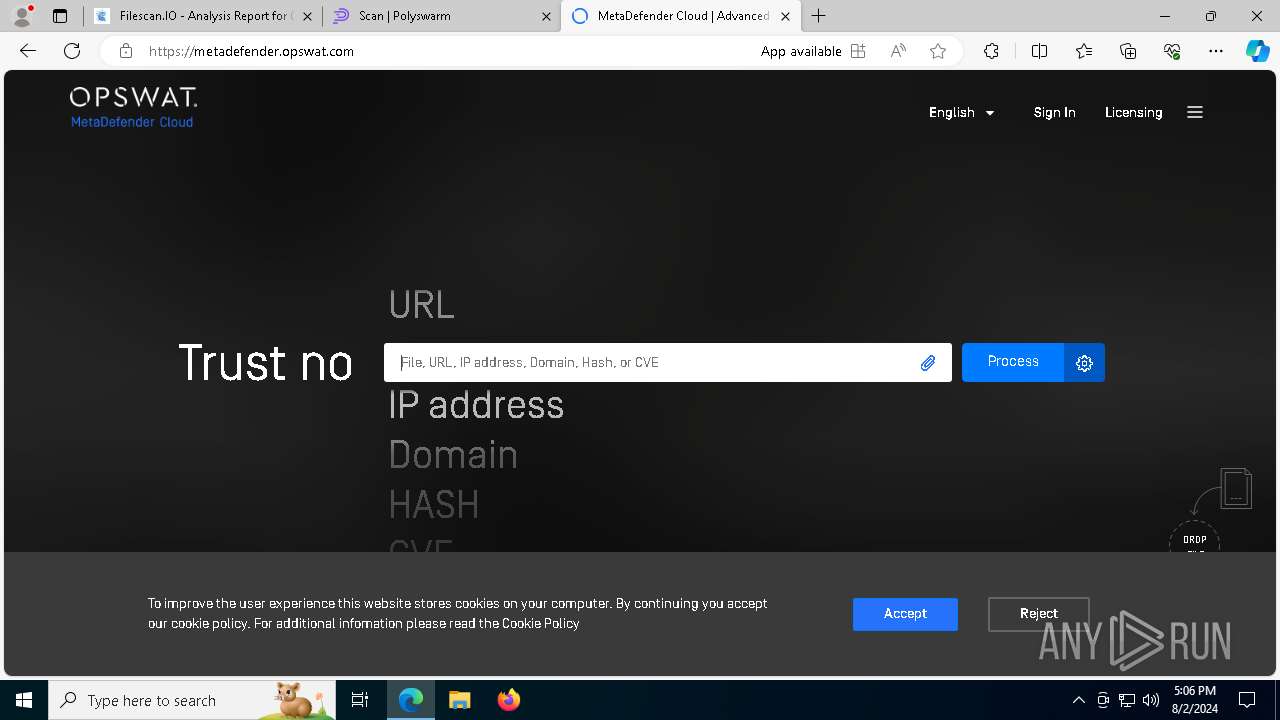This screenshot has height=720, width=1280.
Task: Expand the English language dropdown
Action: 961,113
